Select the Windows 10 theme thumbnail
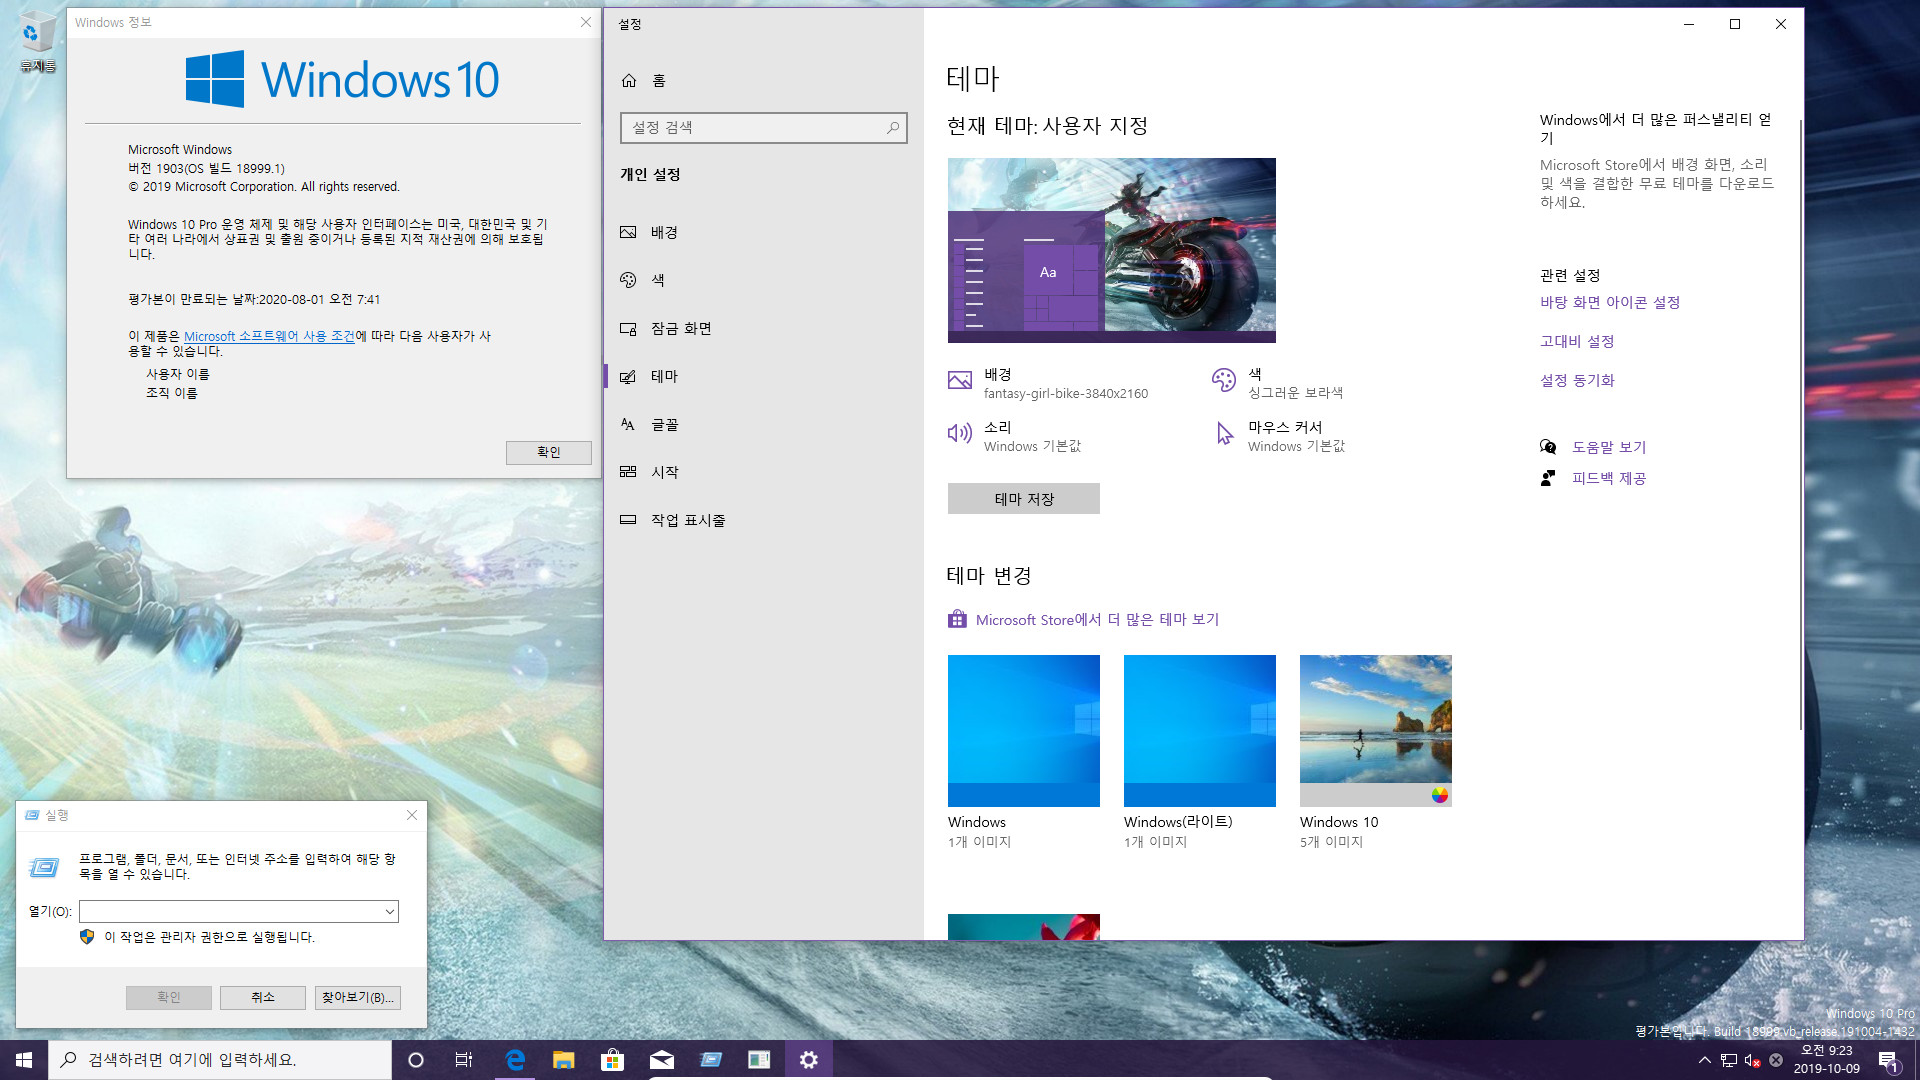This screenshot has width=1920, height=1080. tap(1376, 731)
